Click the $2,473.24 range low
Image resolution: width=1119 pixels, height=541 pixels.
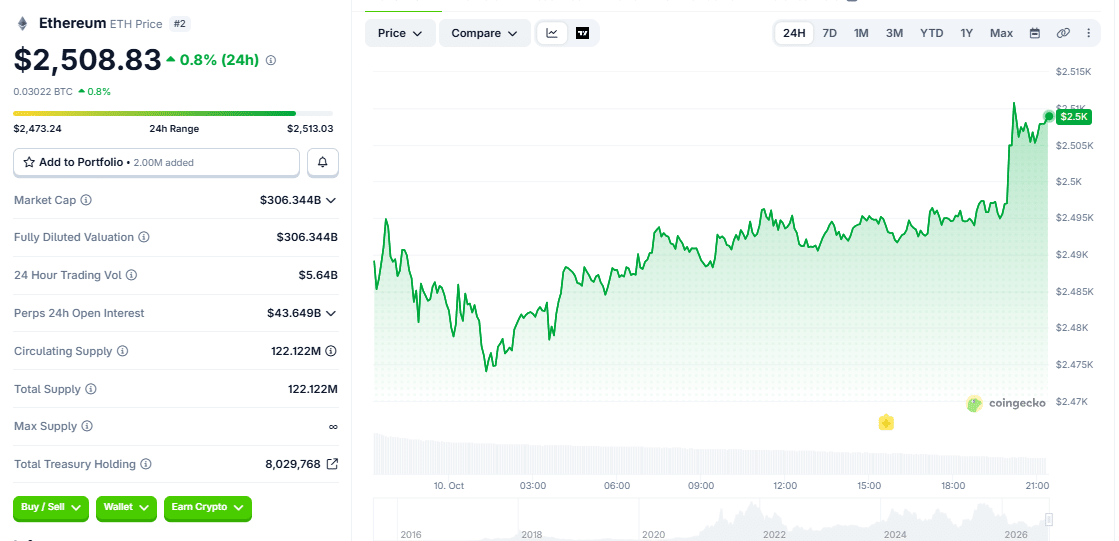(36, 129)
